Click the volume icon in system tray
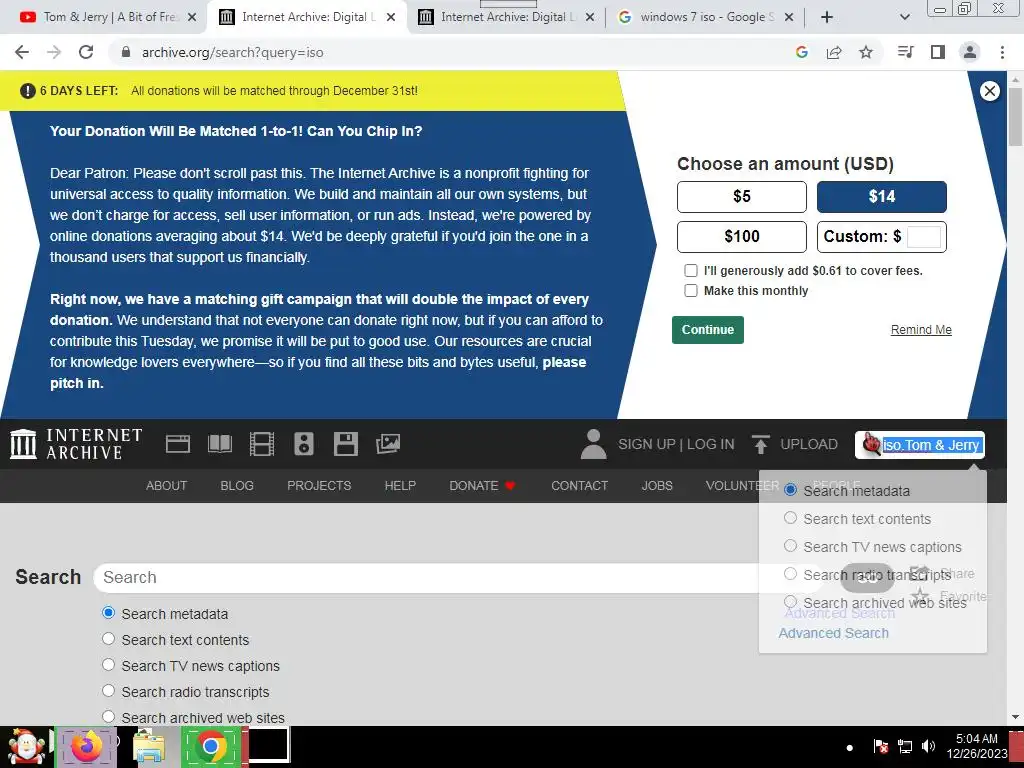This screenshot has width=1024, height=768. [928, 746]
